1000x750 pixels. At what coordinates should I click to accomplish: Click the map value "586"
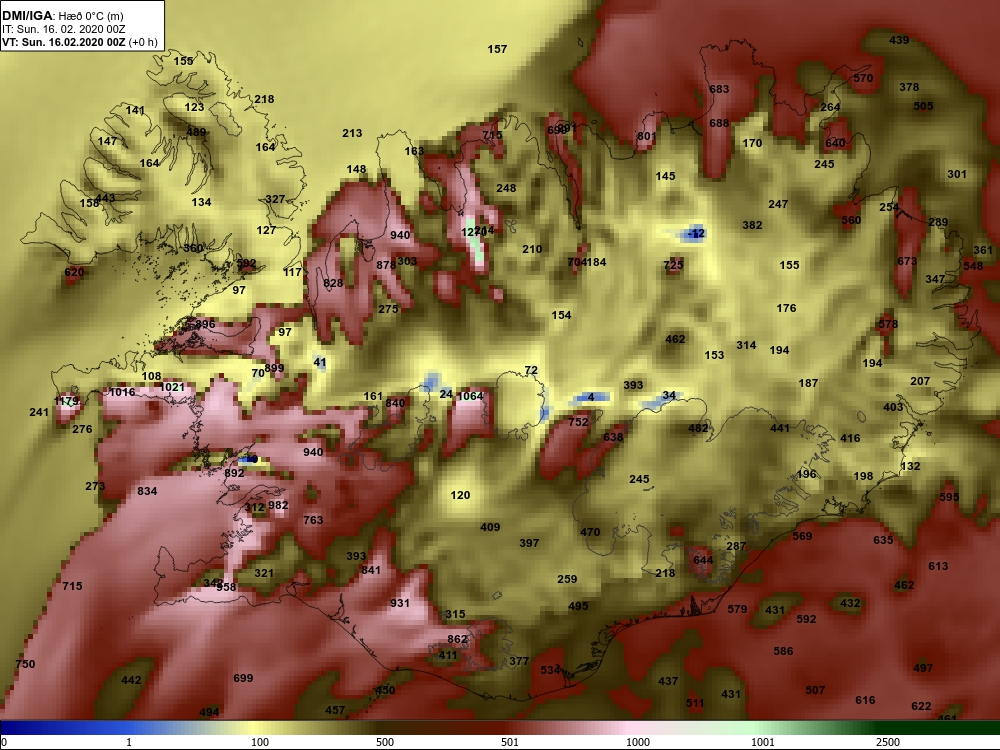pos(783,651)
